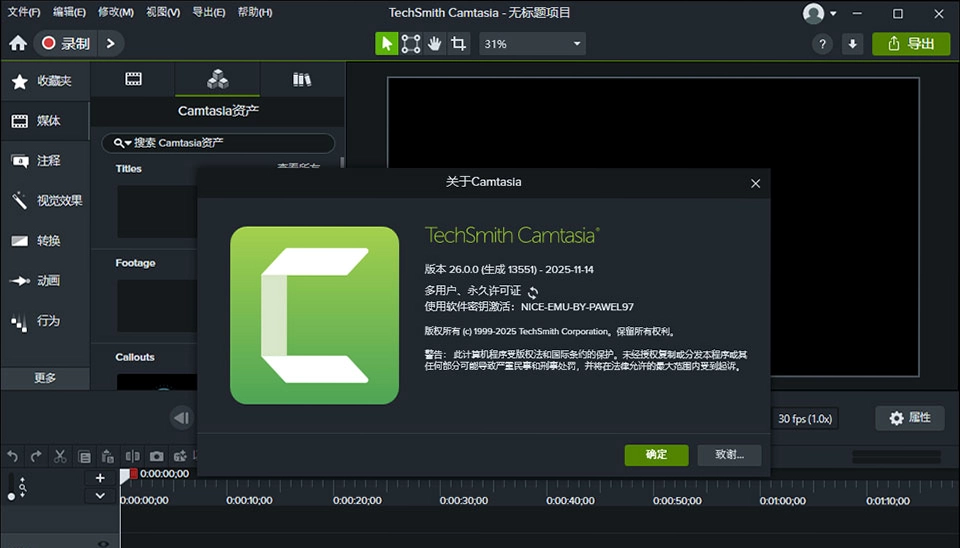Select the Callouts category heading
The width and height of the screenshot is (960, 548).
[135, 357]
